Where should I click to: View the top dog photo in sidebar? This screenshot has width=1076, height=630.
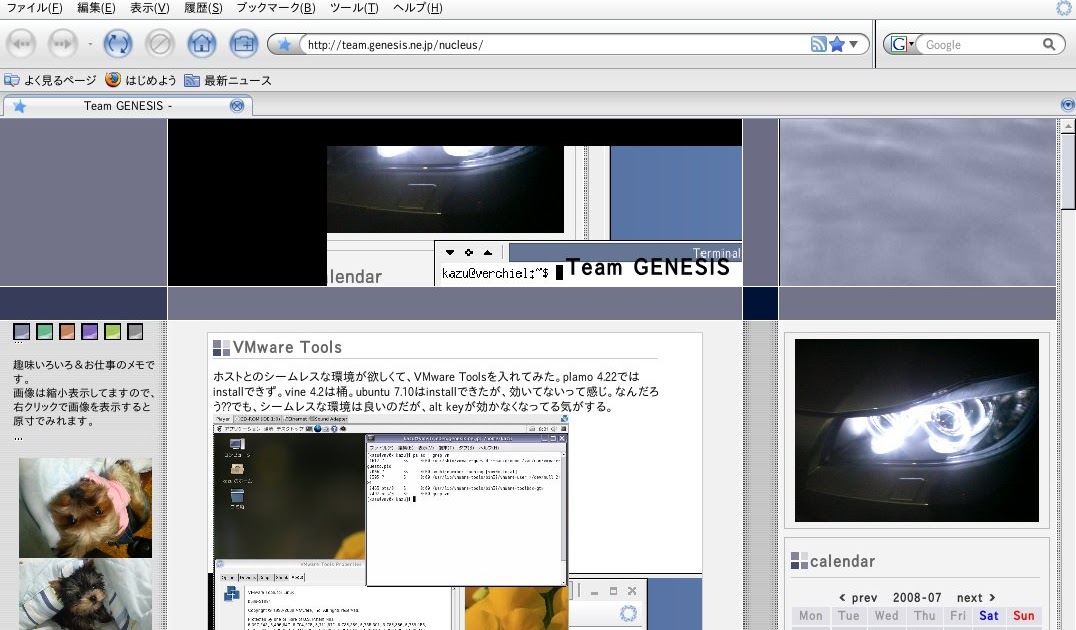point(85,508)
